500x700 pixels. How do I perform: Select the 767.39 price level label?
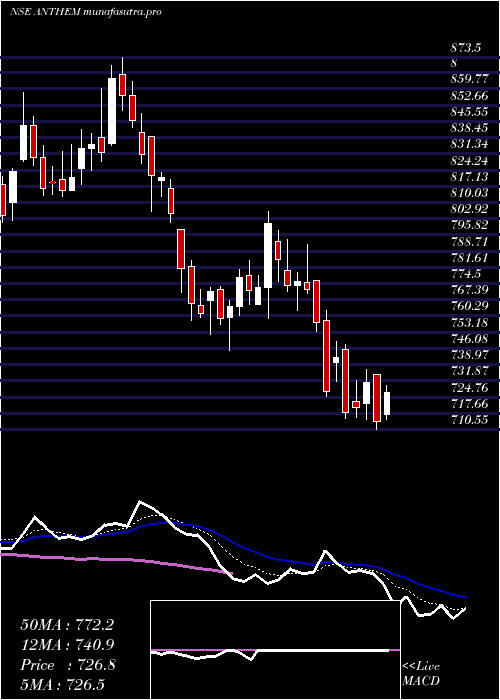pos(469,290)
